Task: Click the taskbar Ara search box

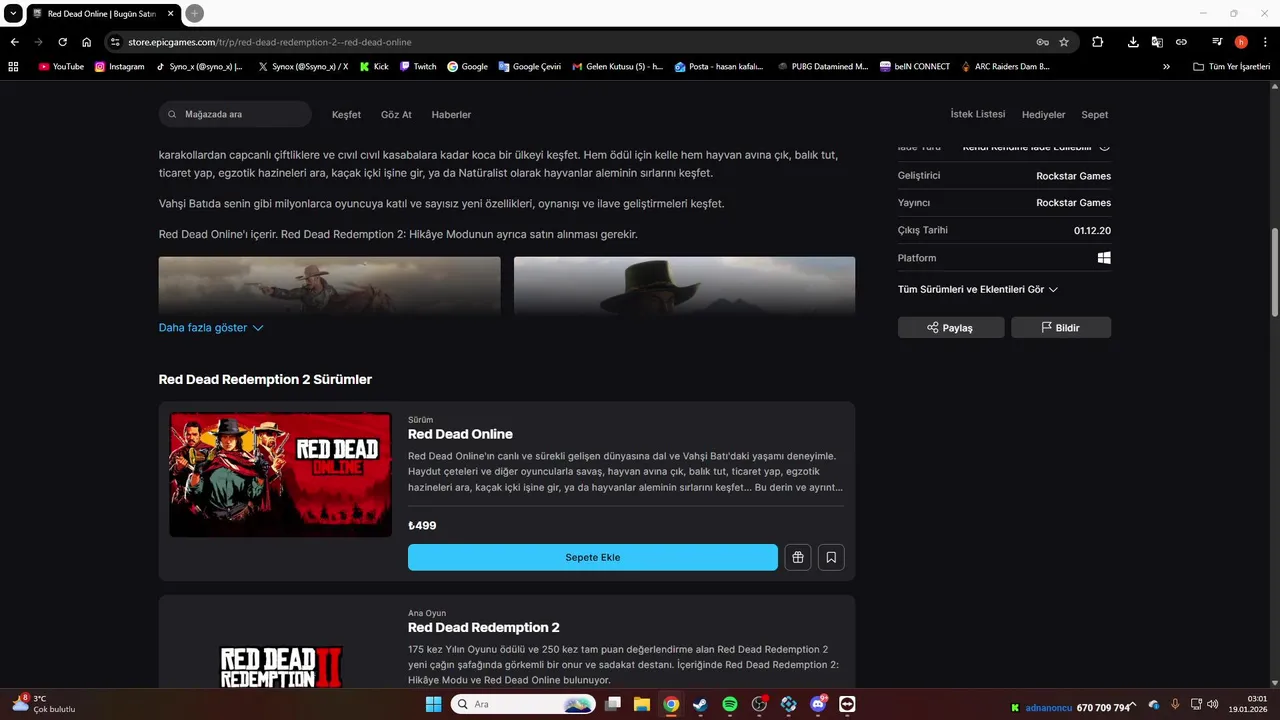Action: click(523, 704)
